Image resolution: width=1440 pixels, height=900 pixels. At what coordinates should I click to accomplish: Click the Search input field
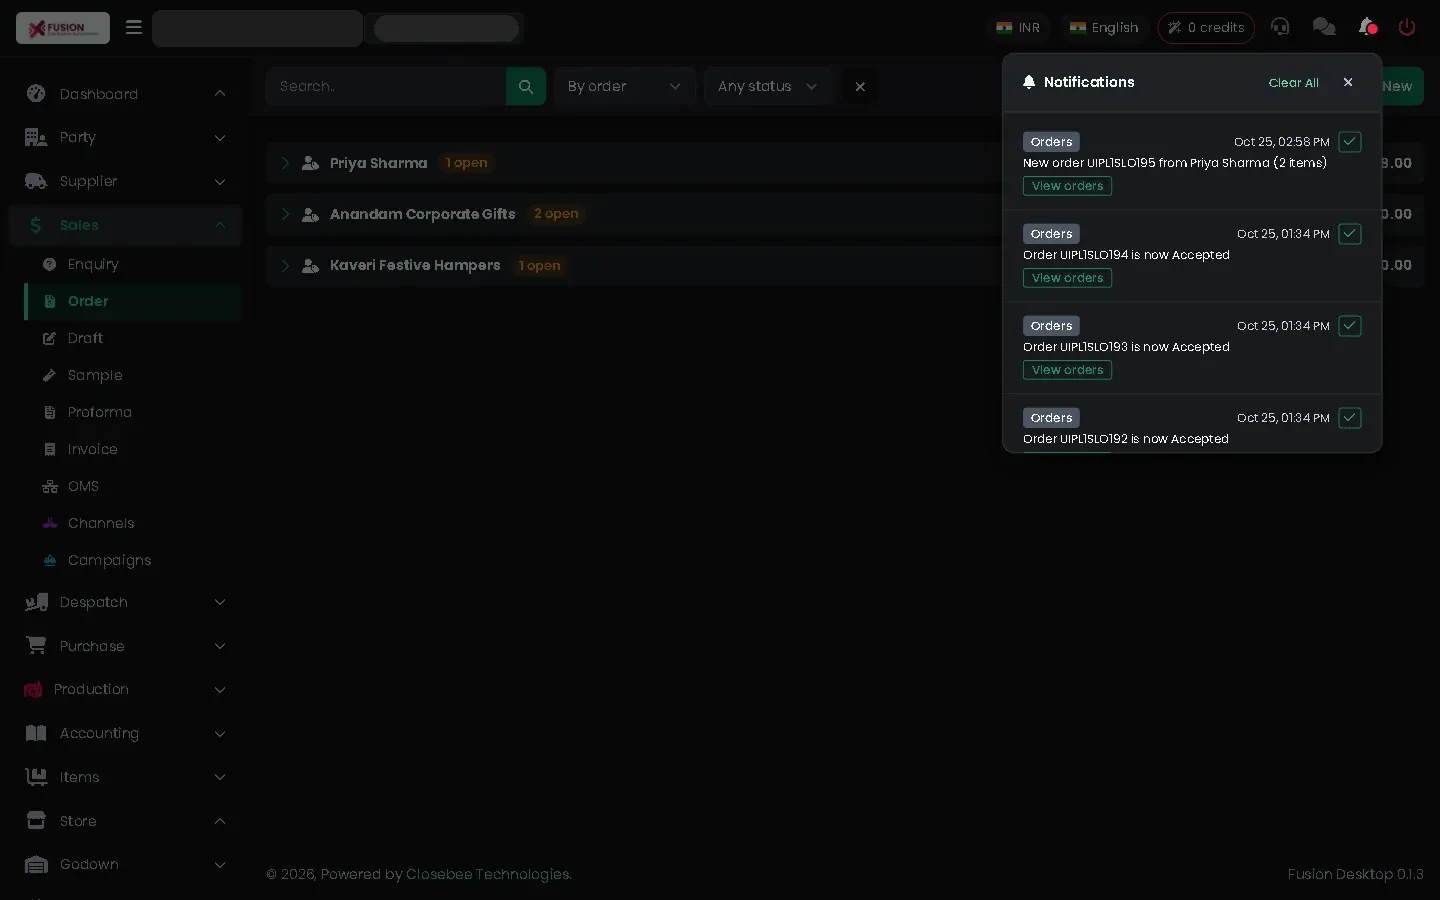pyautogui.click(x=386, y=86)
